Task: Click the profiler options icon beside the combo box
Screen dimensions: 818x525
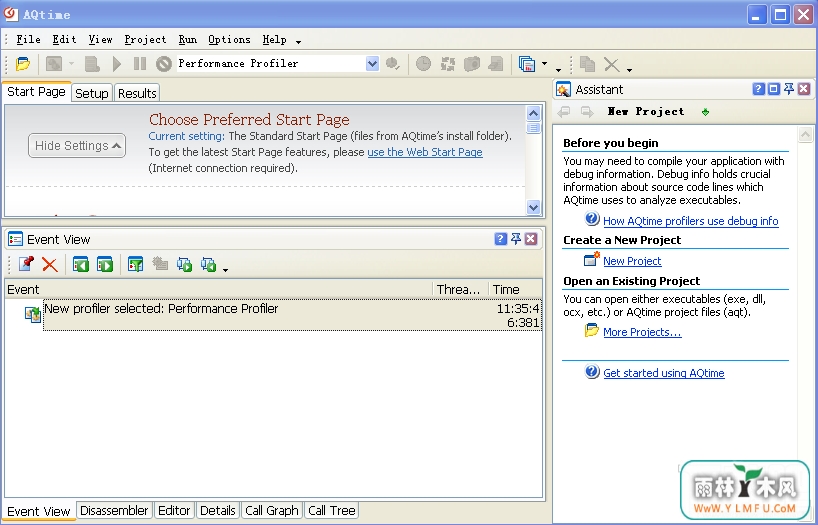Action: point(392,64)
